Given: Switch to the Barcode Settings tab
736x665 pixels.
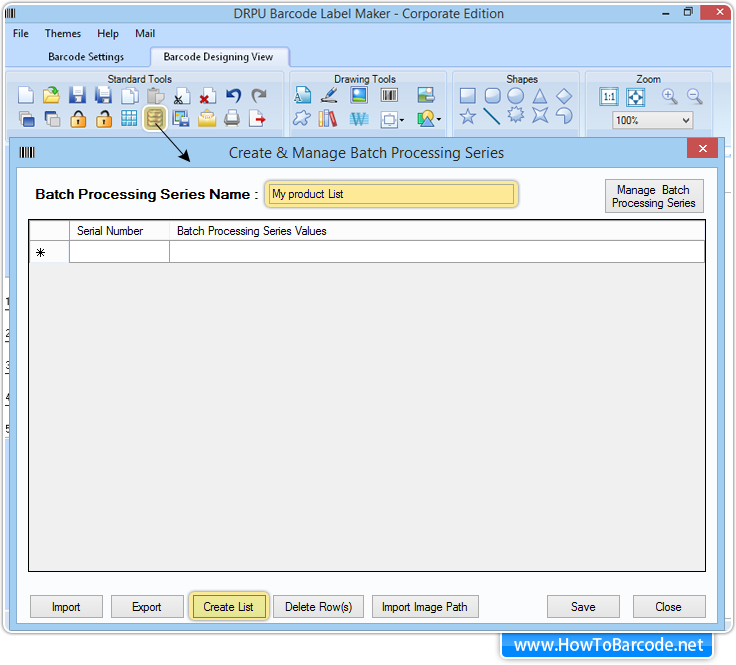Looking at the screenshot, I should (x=86, y=57).
